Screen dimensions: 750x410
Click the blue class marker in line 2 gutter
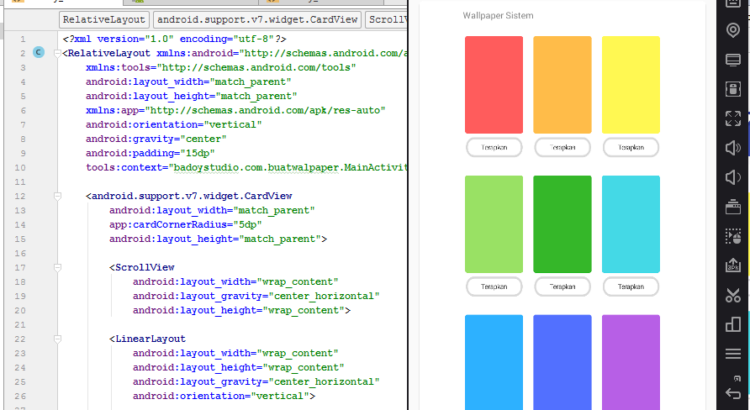pos(38,50)
